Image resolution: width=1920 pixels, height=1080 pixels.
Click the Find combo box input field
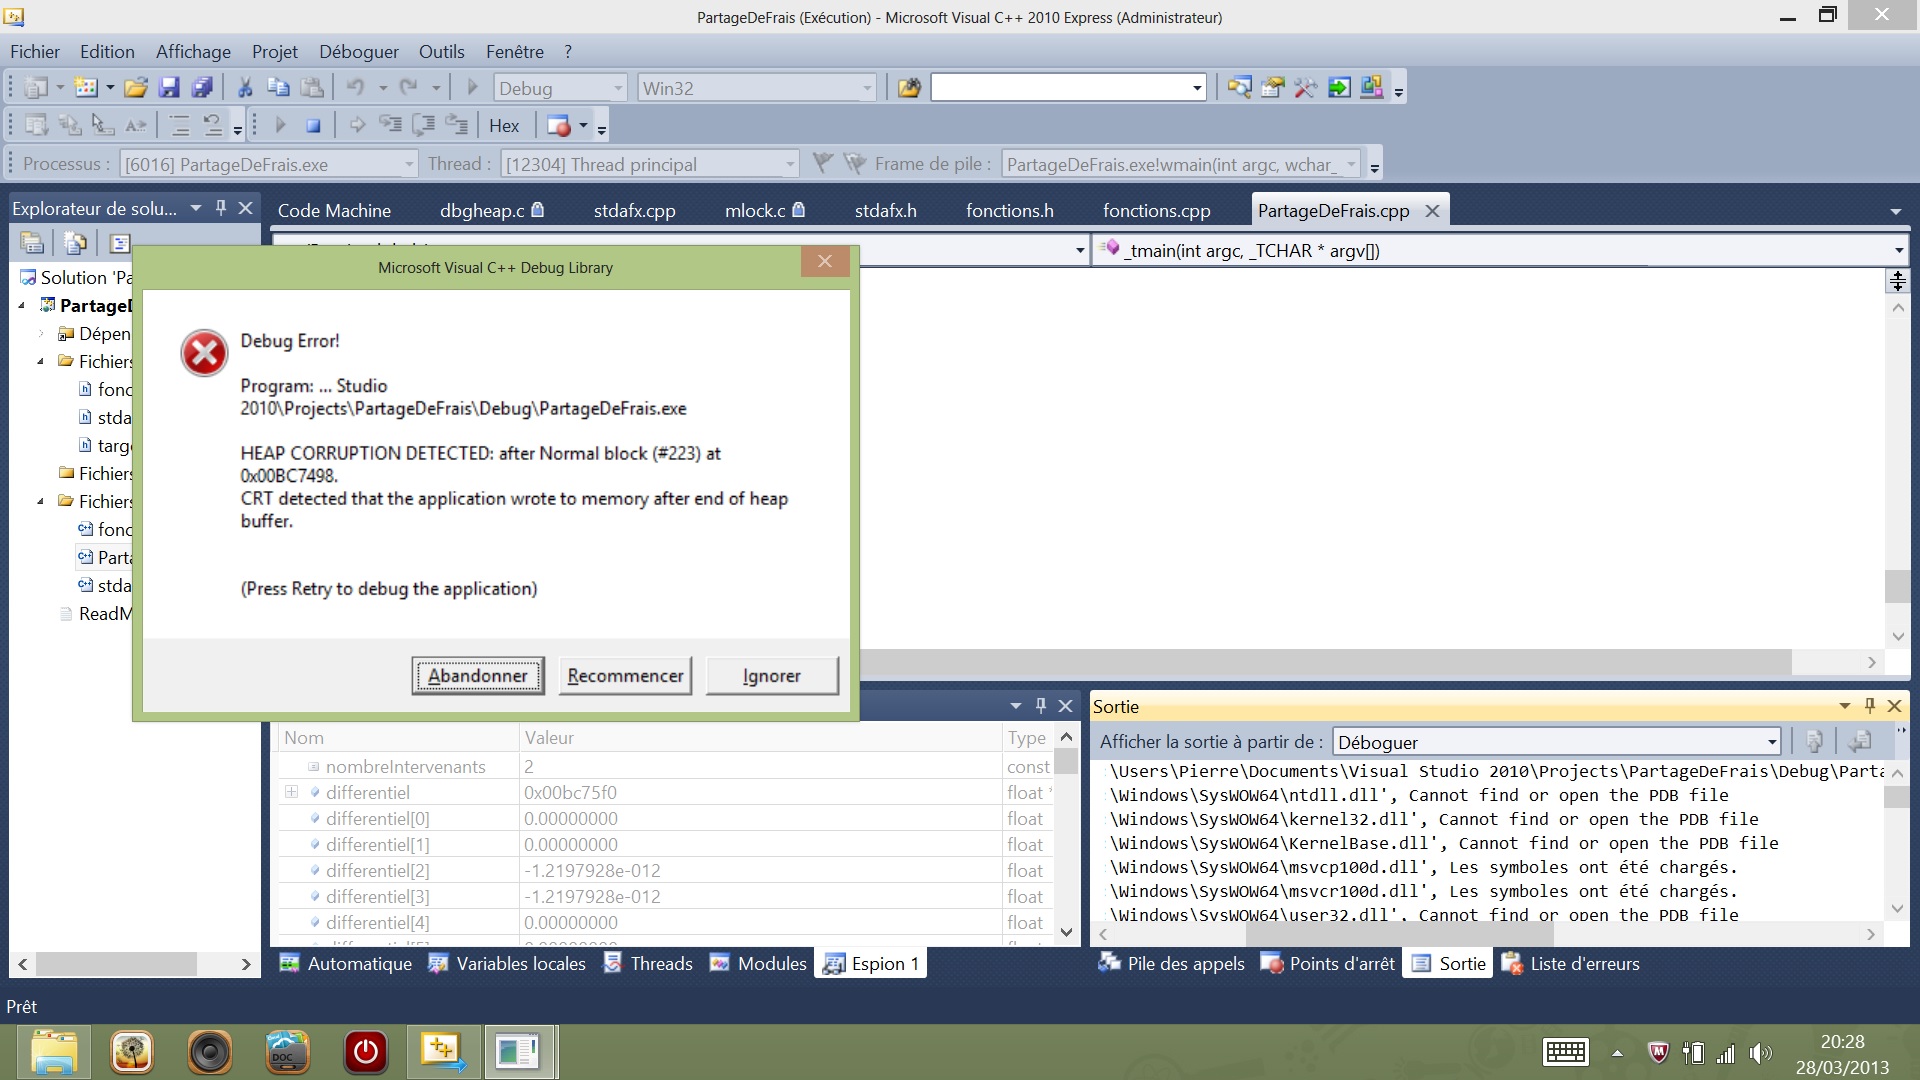(x=1060, y=88)
